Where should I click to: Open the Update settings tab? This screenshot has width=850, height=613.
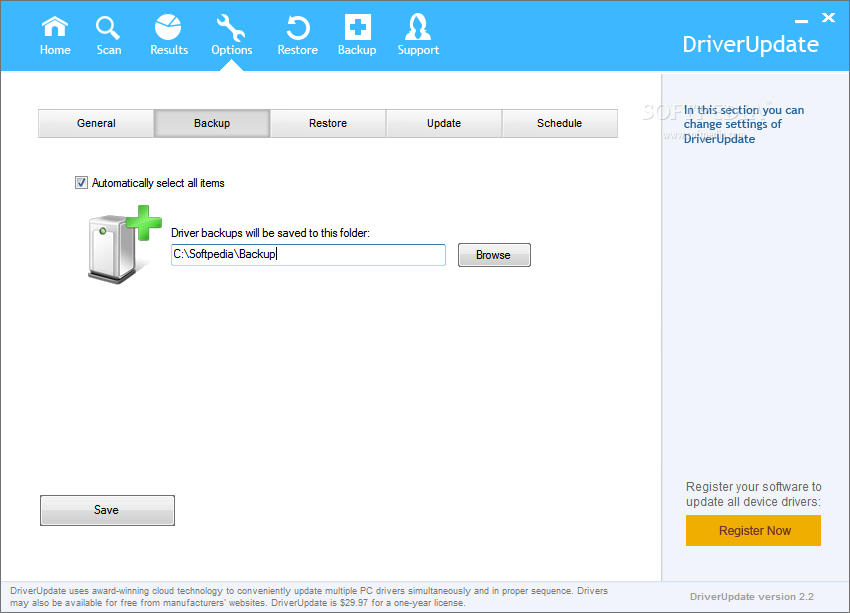[444, 123]
